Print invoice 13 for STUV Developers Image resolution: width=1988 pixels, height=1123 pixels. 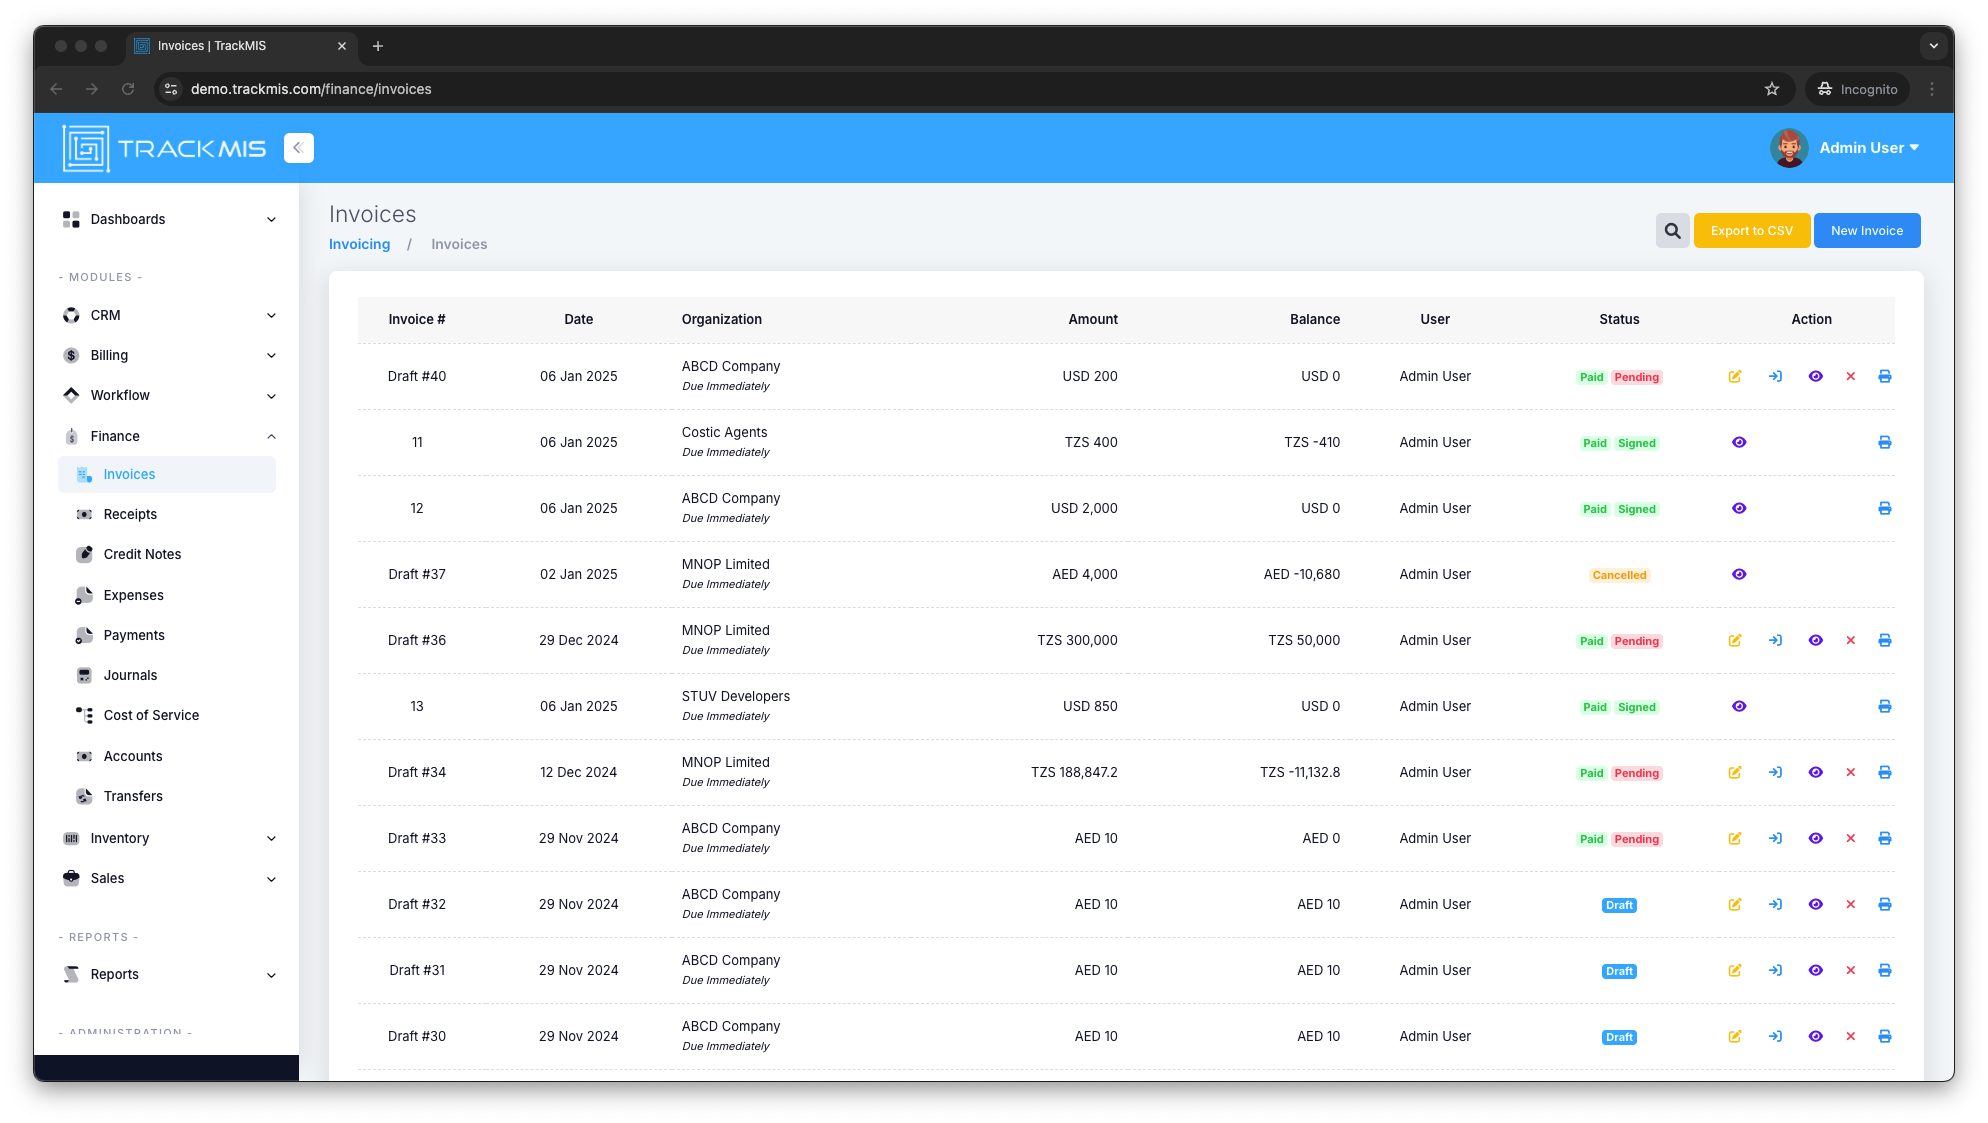(x=1885, y=706)
